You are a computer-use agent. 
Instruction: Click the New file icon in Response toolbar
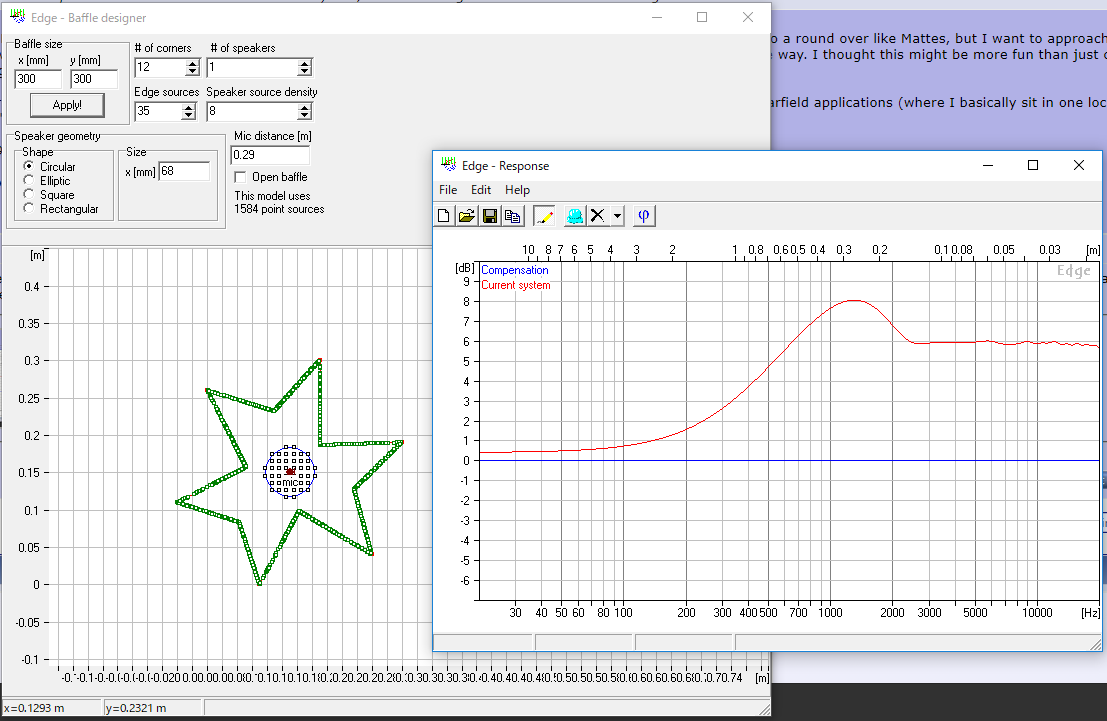[x=443, y=216]
